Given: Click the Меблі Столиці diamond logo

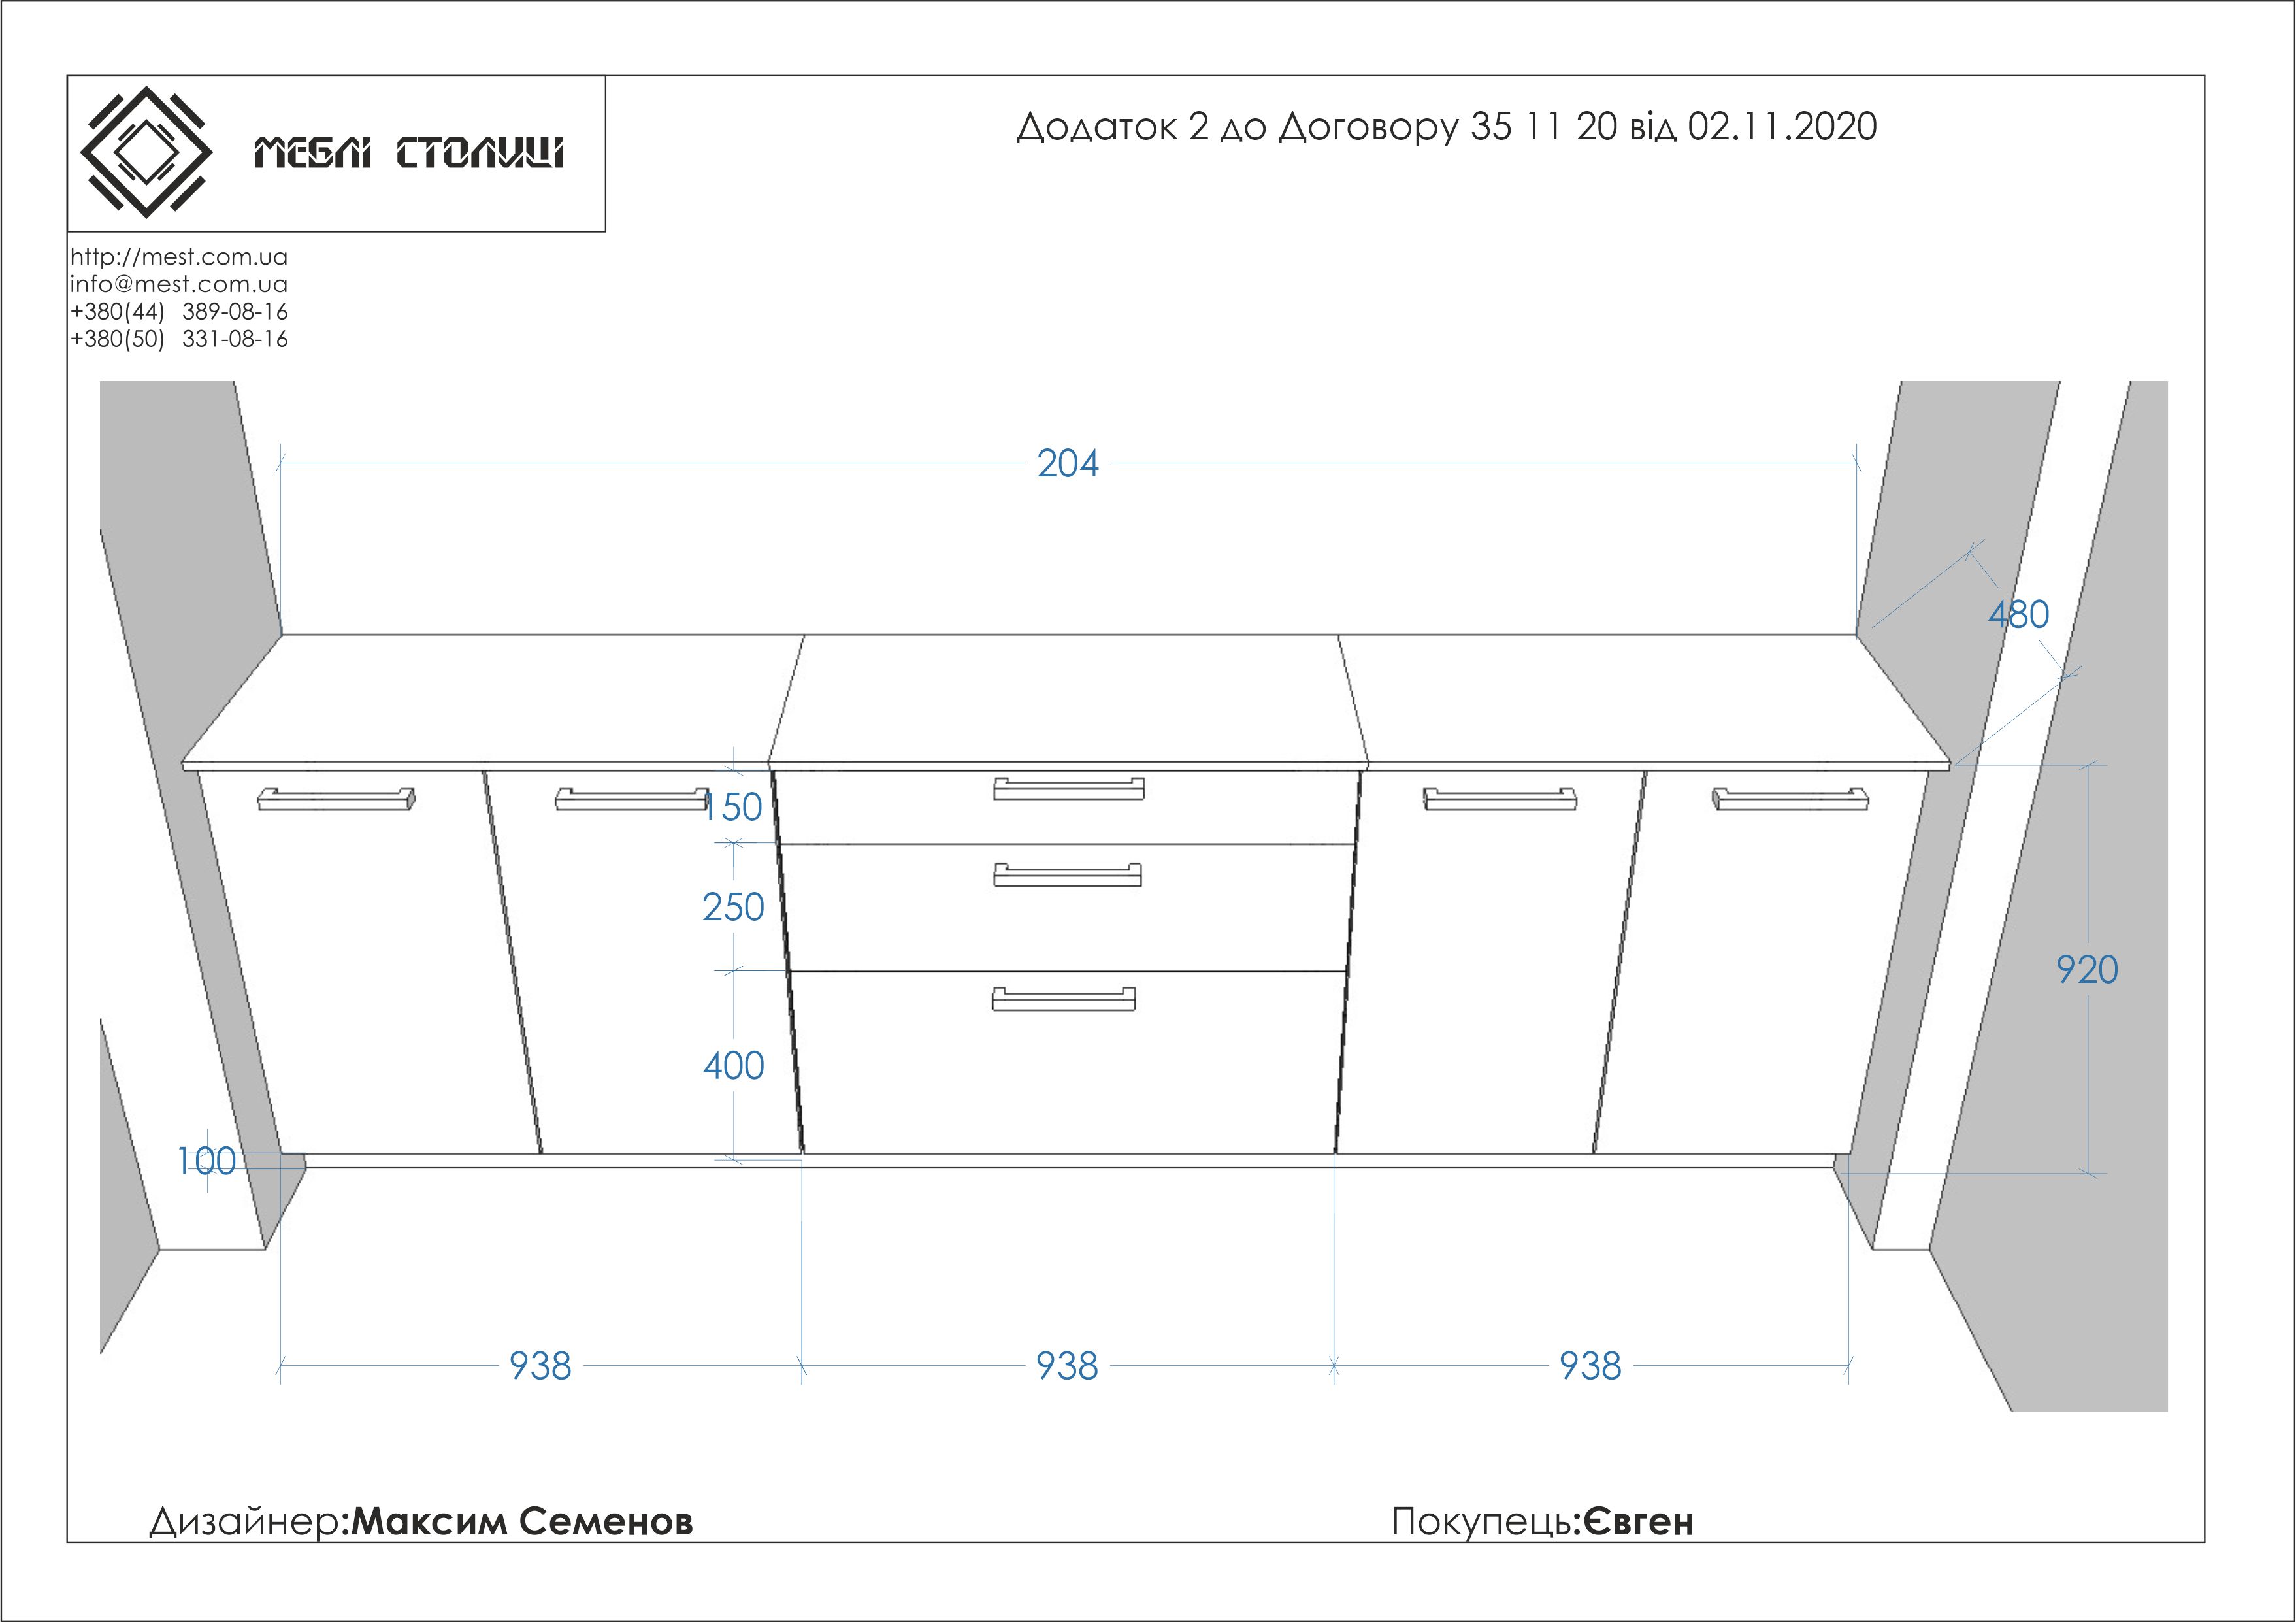Looking at the screenshot, I should [146, 152].
